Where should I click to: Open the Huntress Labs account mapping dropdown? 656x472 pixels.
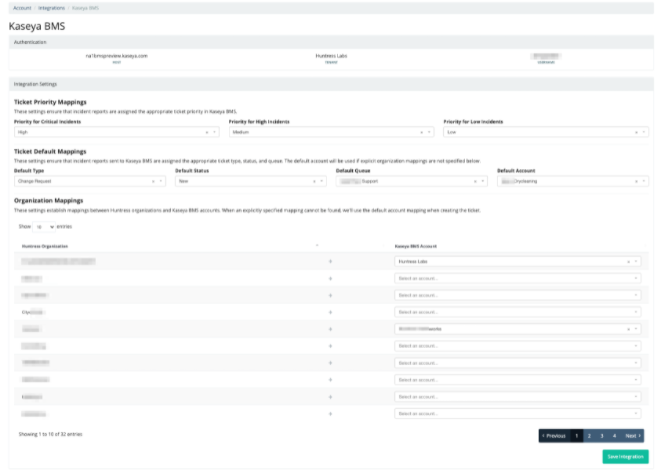pyautogui.click(x=518, y=262)
